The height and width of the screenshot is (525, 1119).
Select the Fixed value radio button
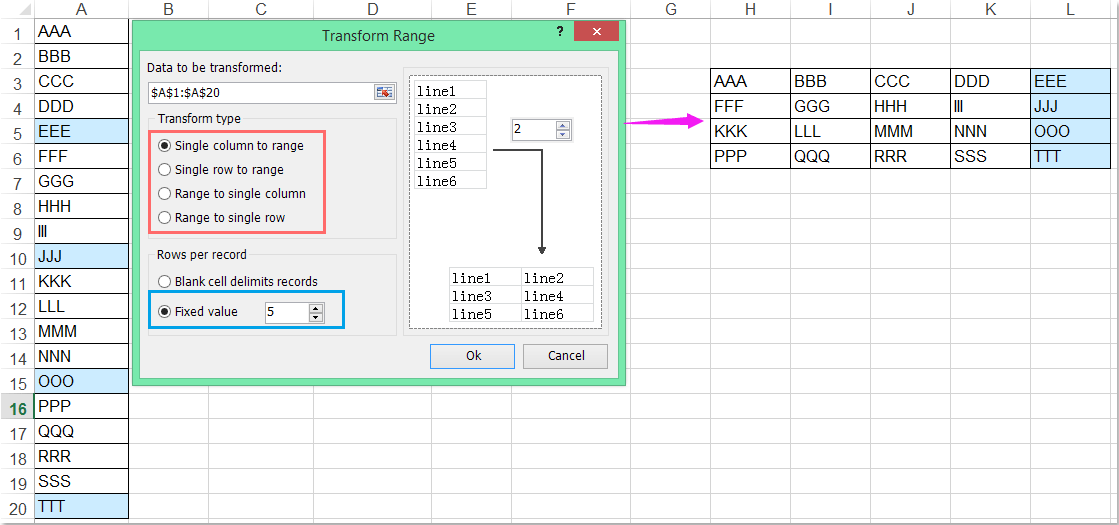pyautogui.click(x=165, y=312)
